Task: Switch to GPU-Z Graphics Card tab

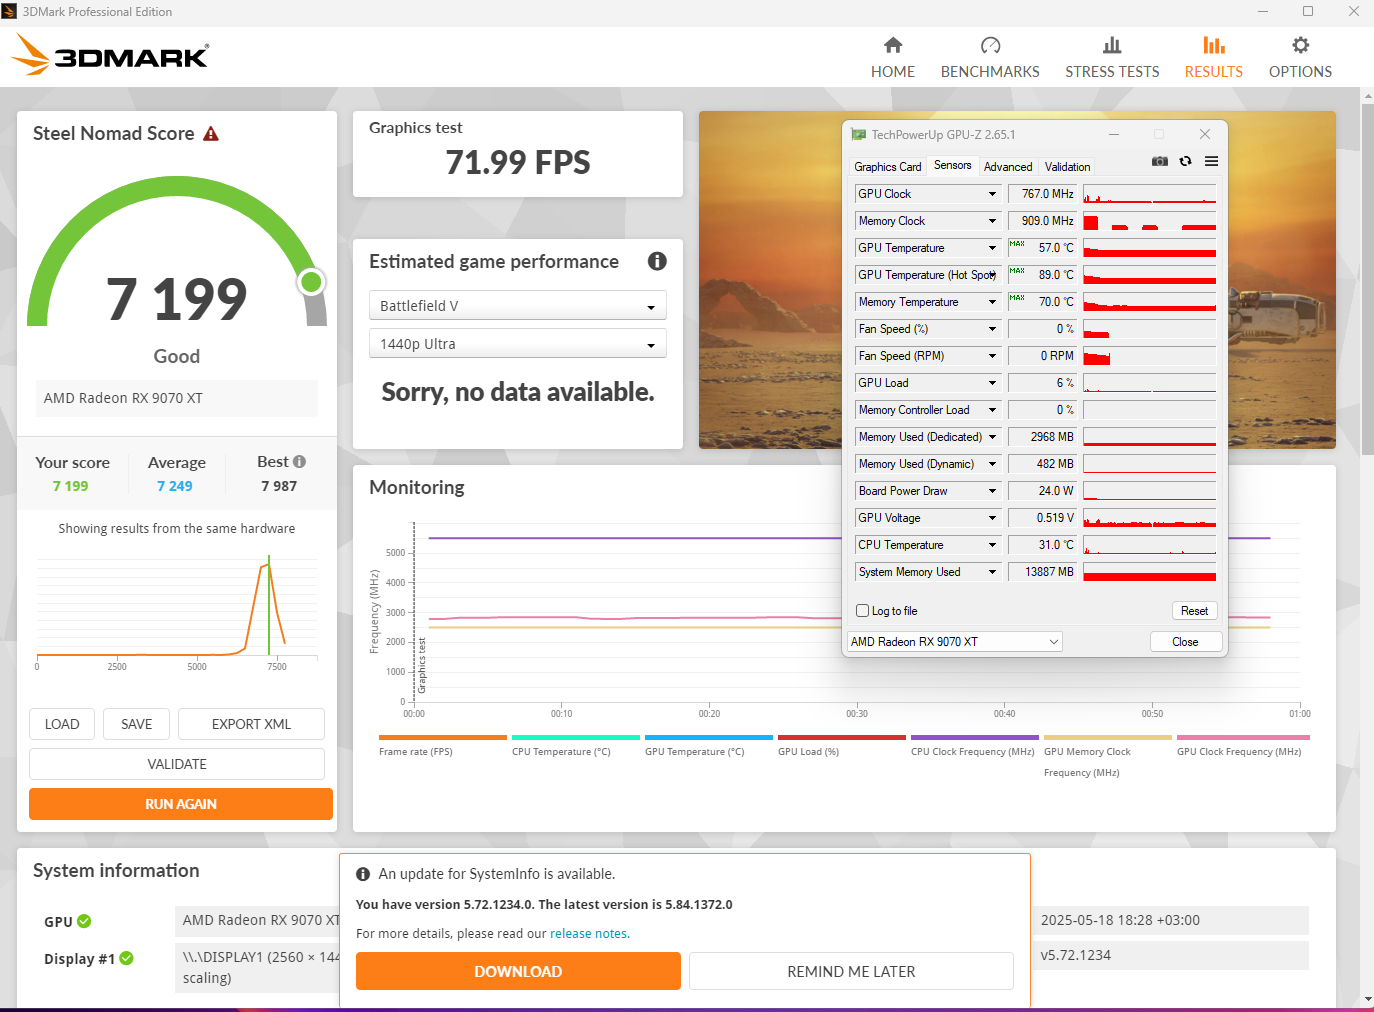Action: (888, 167)
